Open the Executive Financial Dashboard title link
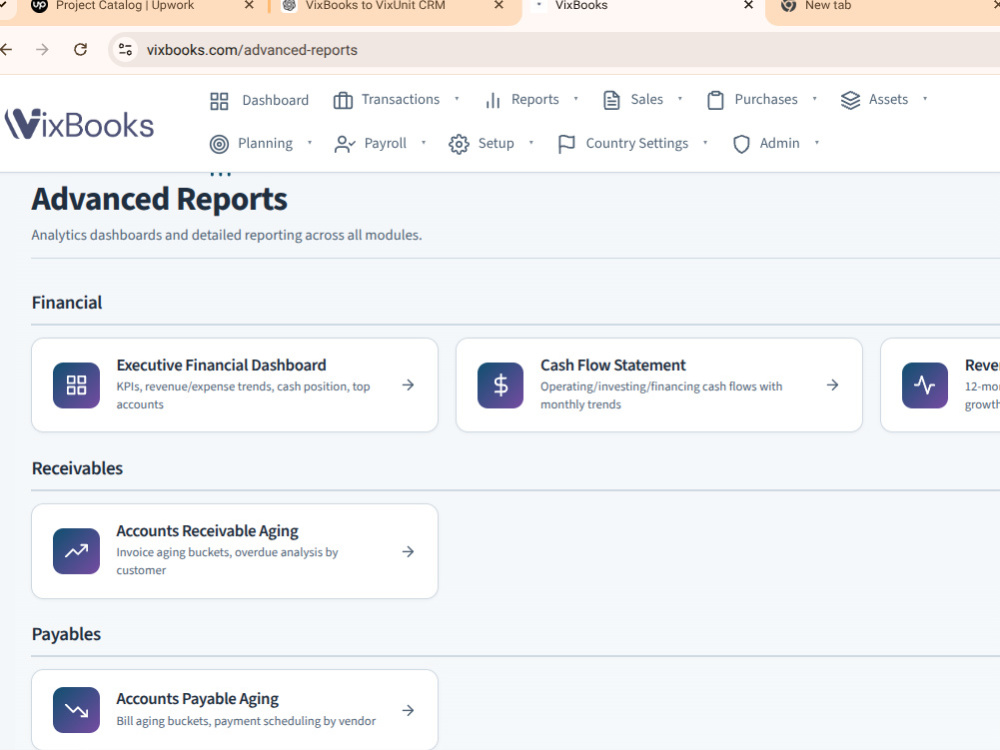1000x750 pixels. [221, 365]
